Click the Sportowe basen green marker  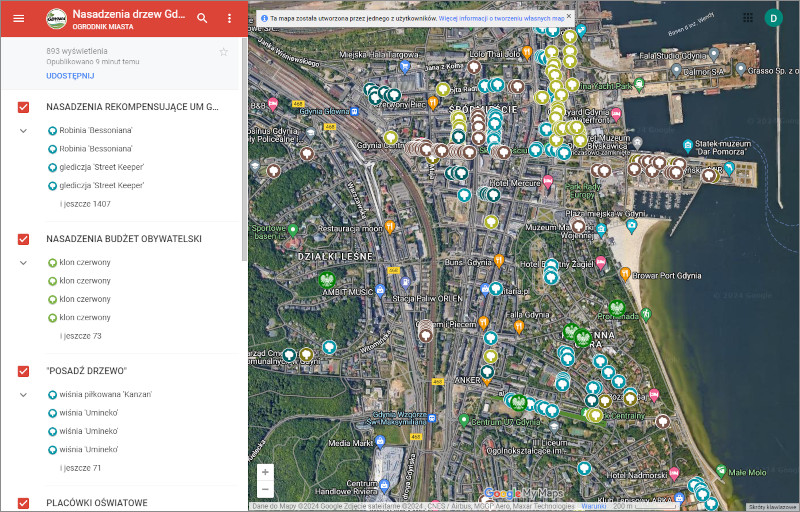293,230
